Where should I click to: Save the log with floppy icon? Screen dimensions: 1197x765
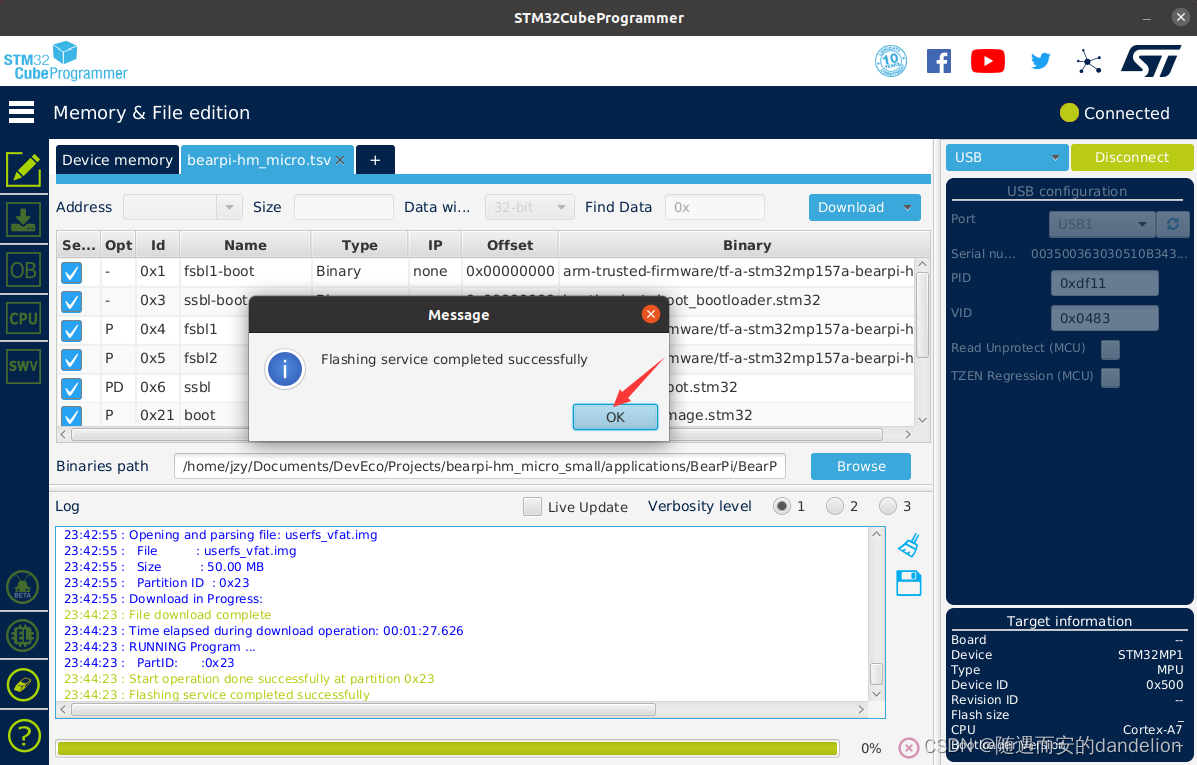[x=908, y=583]
